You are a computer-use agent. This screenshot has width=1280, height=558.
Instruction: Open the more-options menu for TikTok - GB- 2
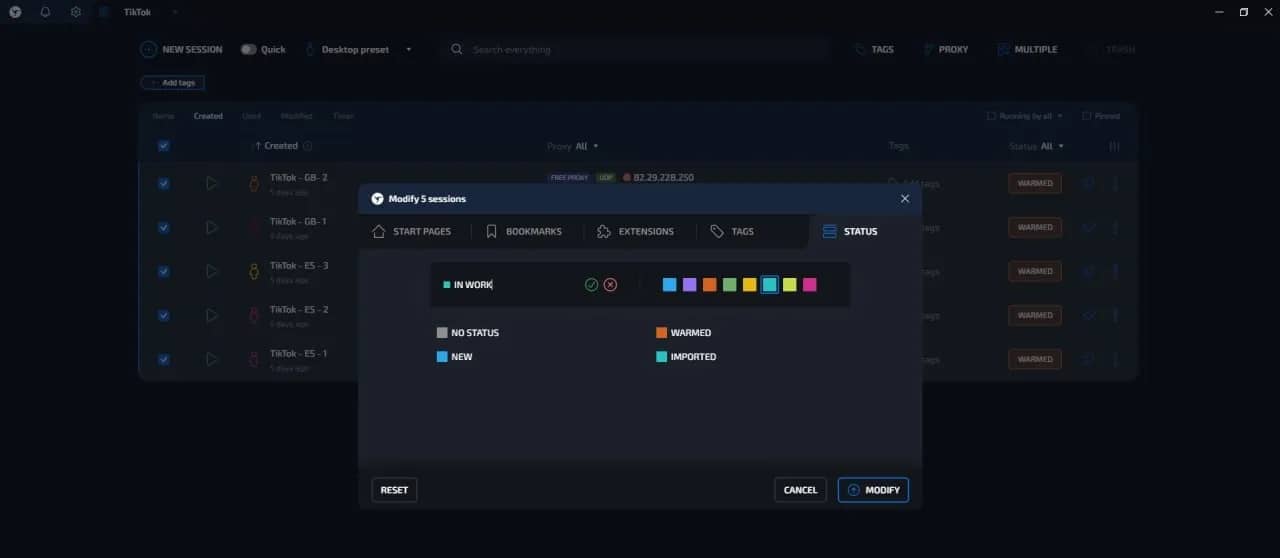(x=1115, y=184)
